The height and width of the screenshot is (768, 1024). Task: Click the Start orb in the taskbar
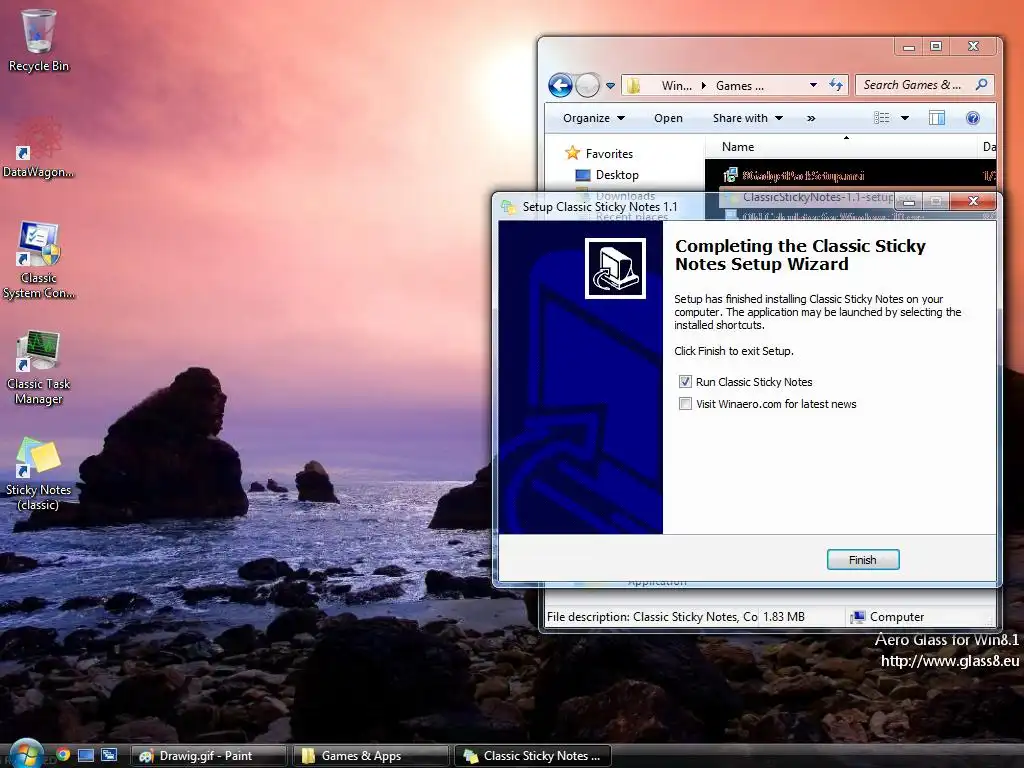tap(26, 754)
